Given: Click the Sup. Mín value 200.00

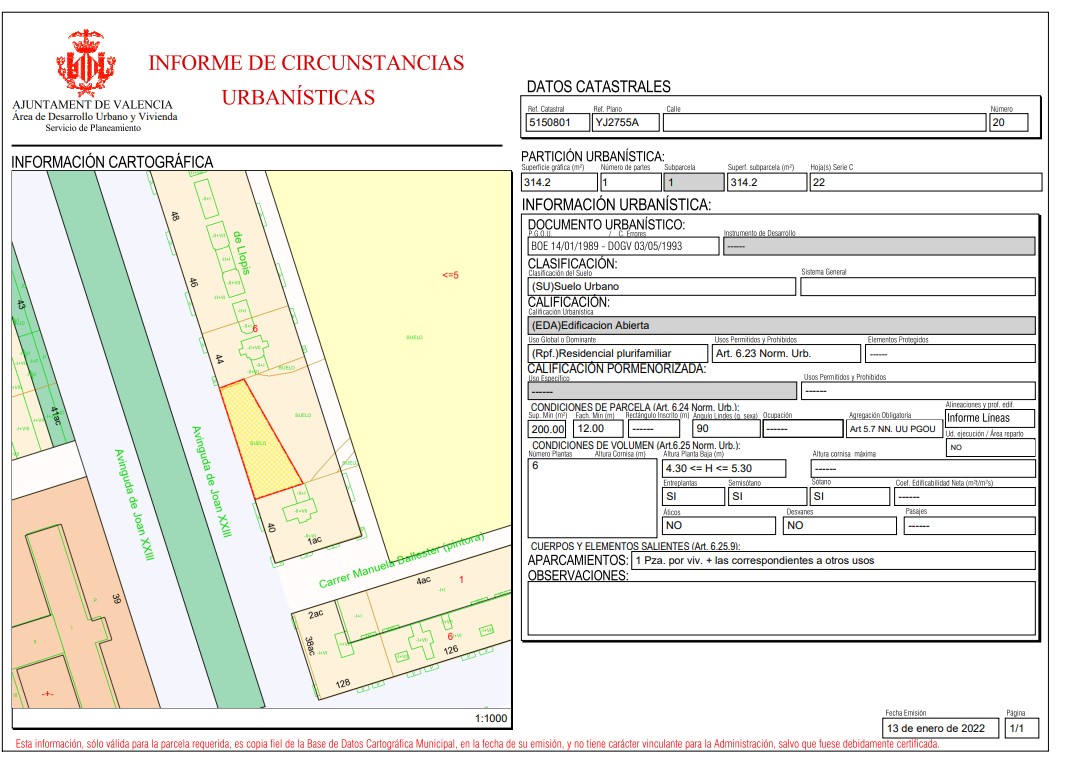Looking at the screenshot, I should point(548,429).
